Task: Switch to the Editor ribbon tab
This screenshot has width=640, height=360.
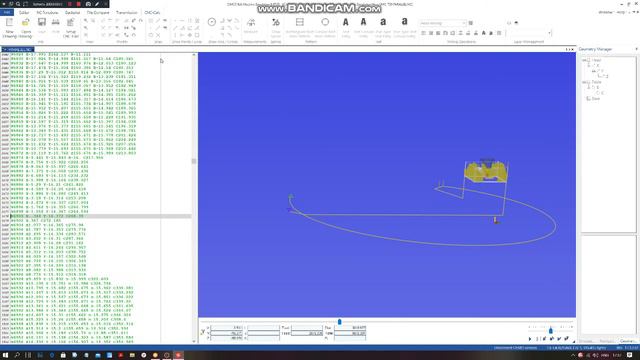Action: point(24,13)
